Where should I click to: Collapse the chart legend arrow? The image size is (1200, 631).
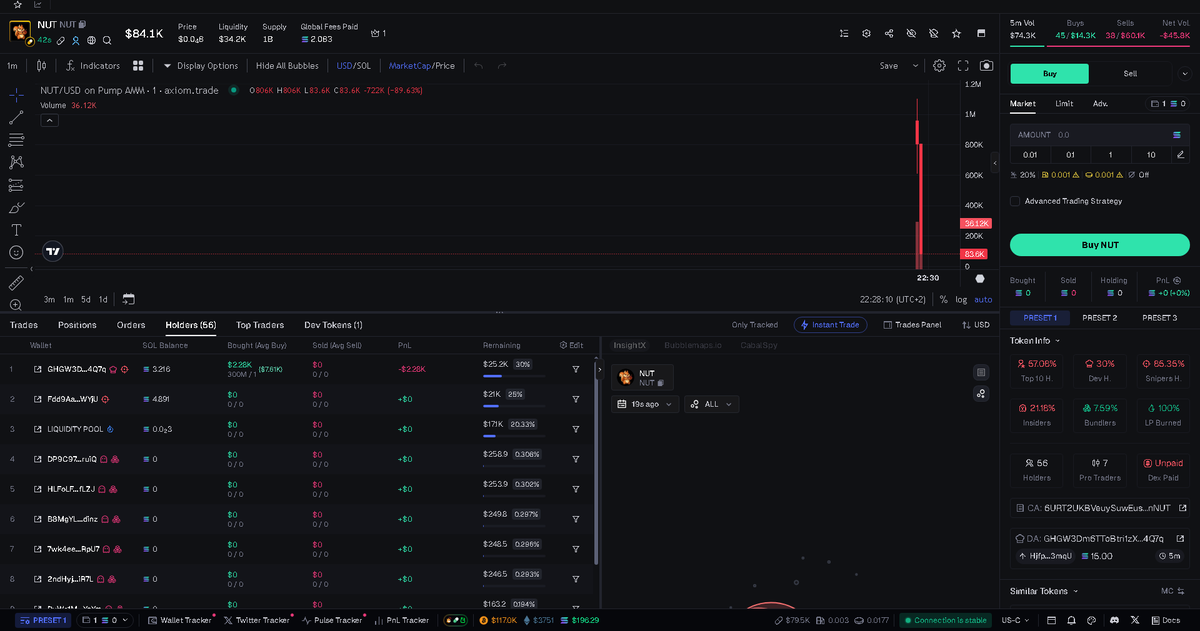[x=49, y=120]
